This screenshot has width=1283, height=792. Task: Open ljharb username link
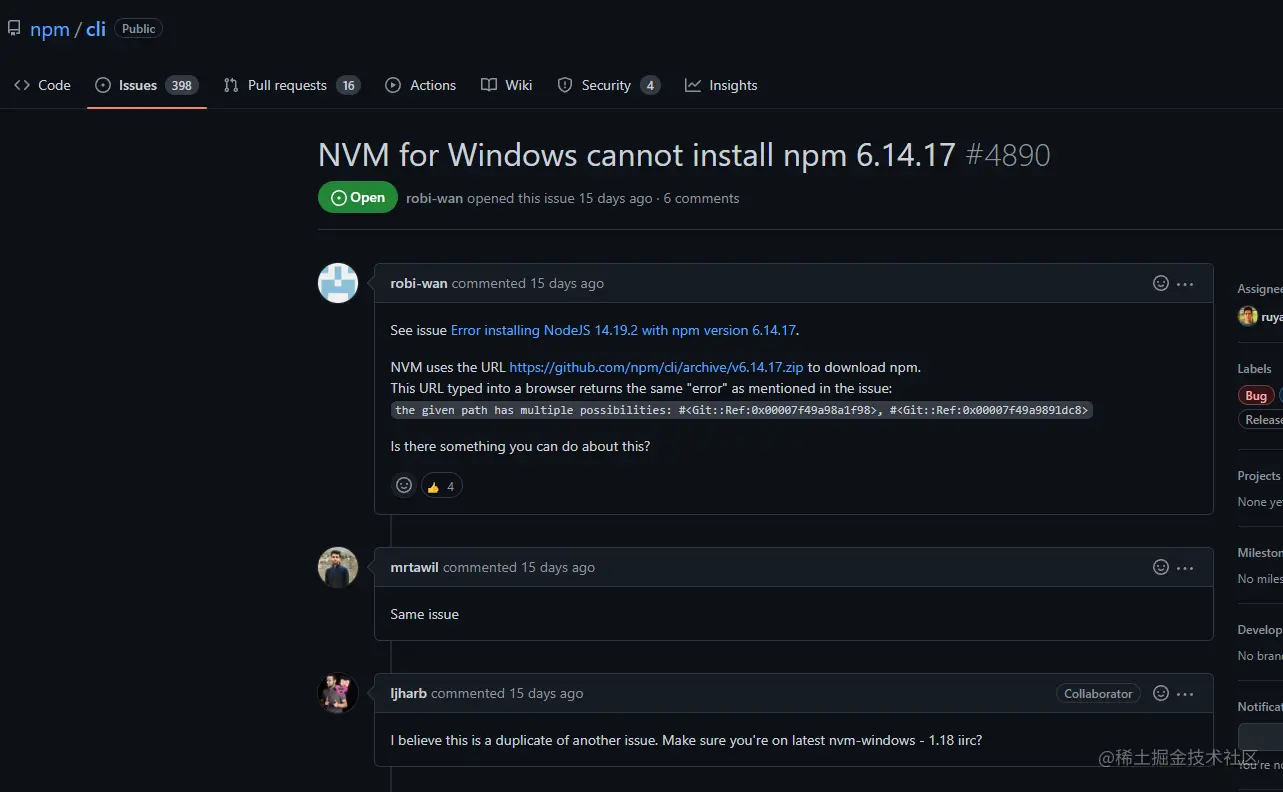point(408,693)
